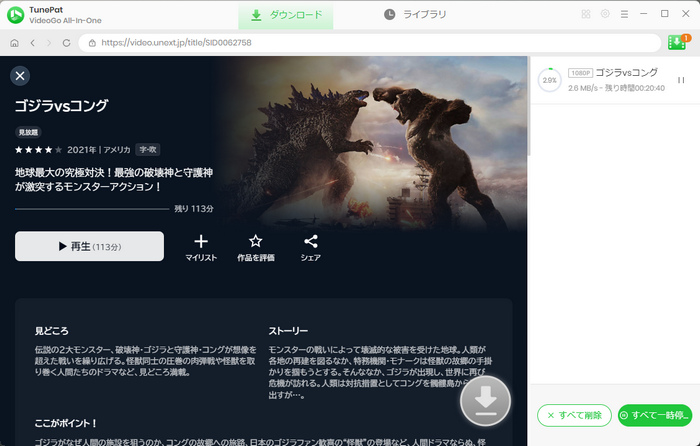The image size is (700, 446).
Task: Open settings gear in title bar
Action: pos(605,14)
